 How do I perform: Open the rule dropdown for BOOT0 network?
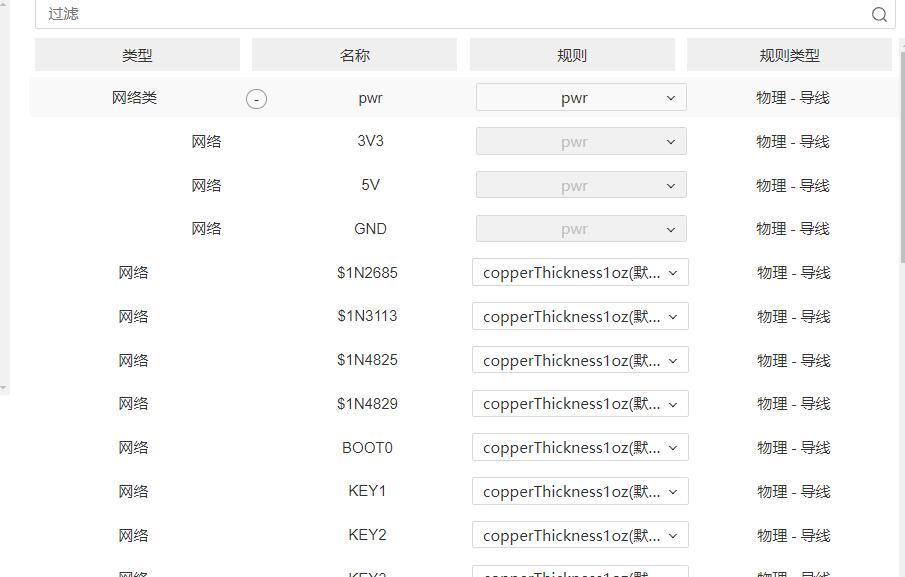pos(580,448)
